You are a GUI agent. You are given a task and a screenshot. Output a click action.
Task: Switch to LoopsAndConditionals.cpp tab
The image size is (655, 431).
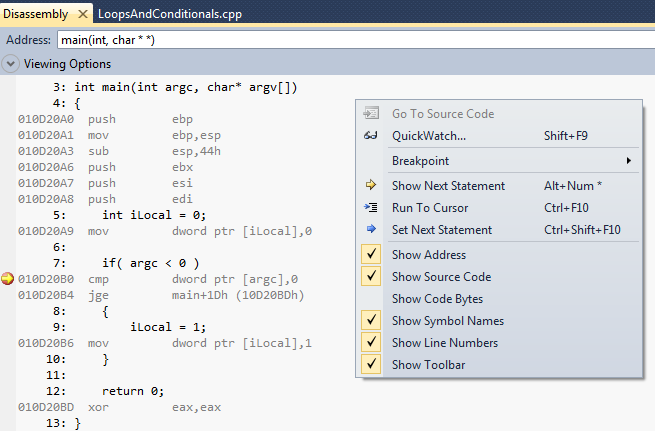coord(169,15)
